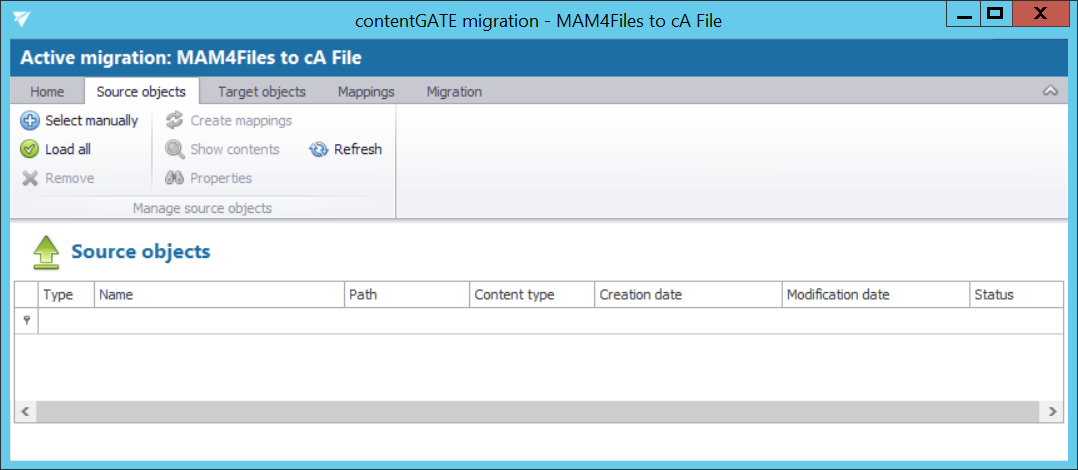Click the Properties binoculars icon
The width and height of the screenshot is (1078, 470).
pyautogui.click(x=175, y=178)
